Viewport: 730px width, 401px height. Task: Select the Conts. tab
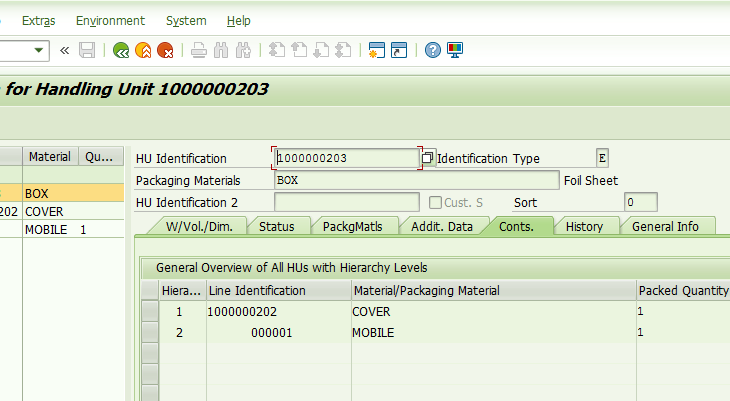516,226
